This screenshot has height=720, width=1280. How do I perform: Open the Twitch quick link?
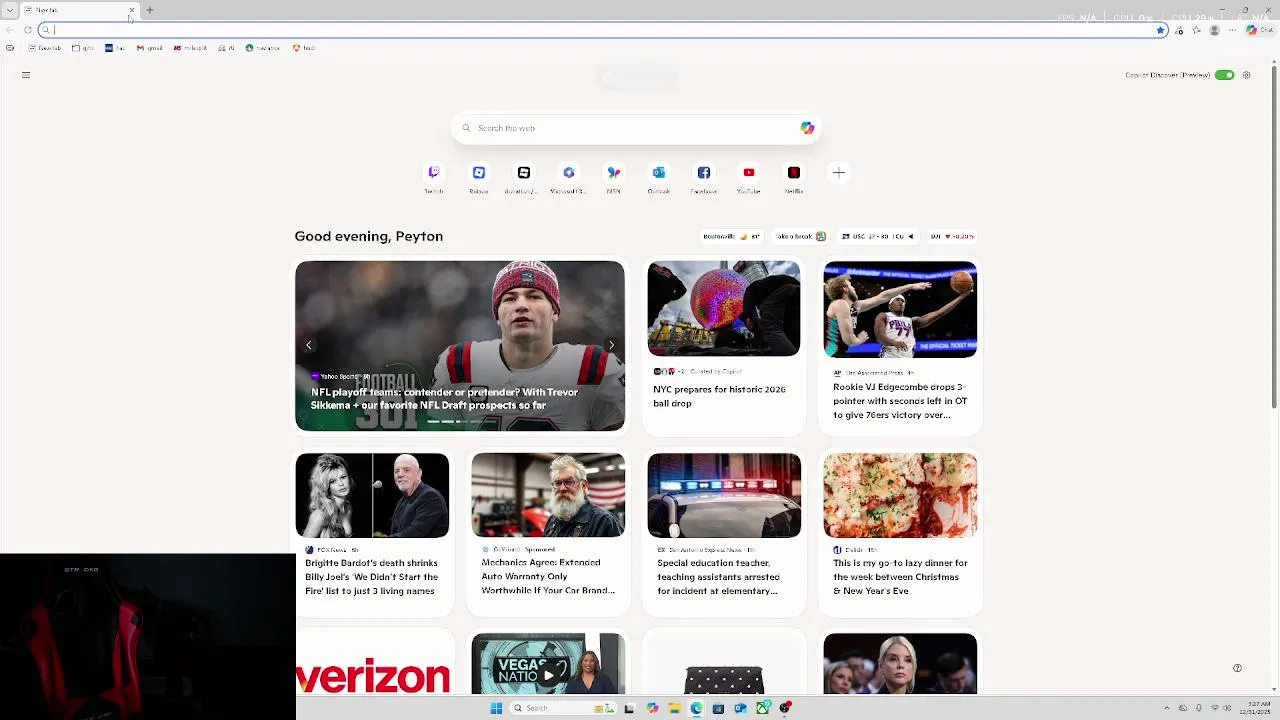433,173
